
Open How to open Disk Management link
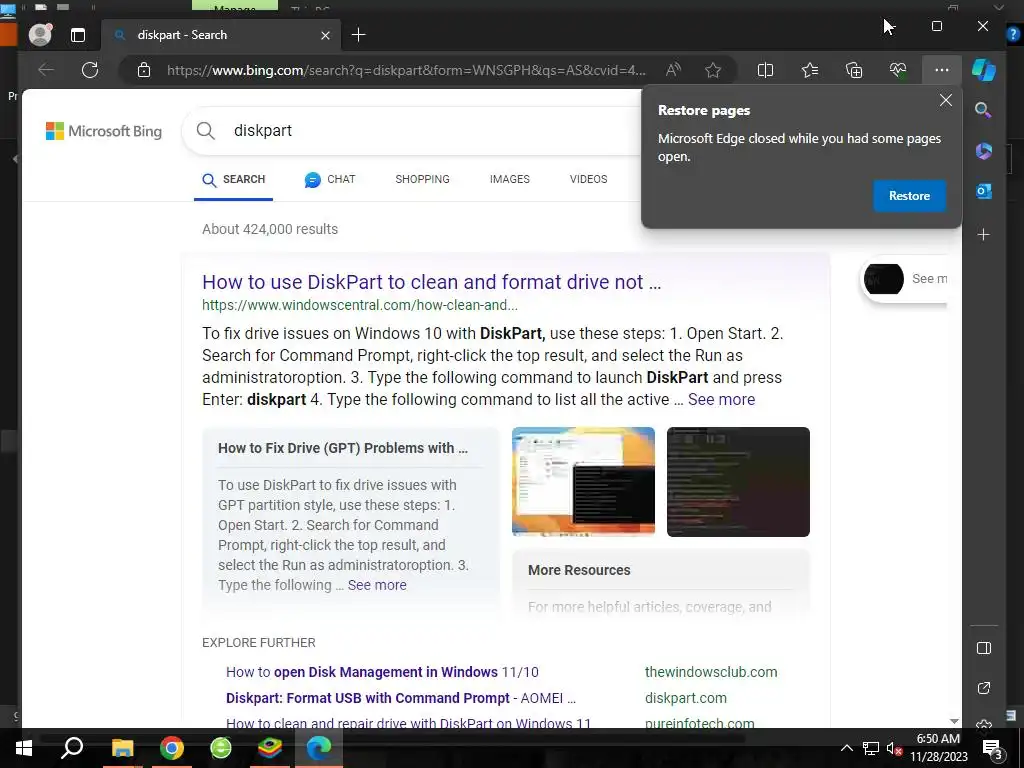click(x=382, y=672)
